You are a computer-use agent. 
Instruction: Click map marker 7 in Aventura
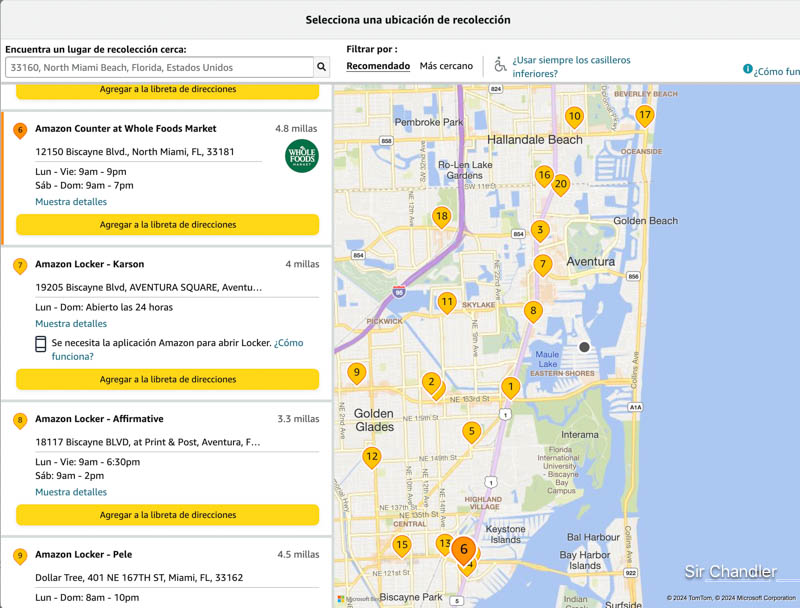[543, 265]
